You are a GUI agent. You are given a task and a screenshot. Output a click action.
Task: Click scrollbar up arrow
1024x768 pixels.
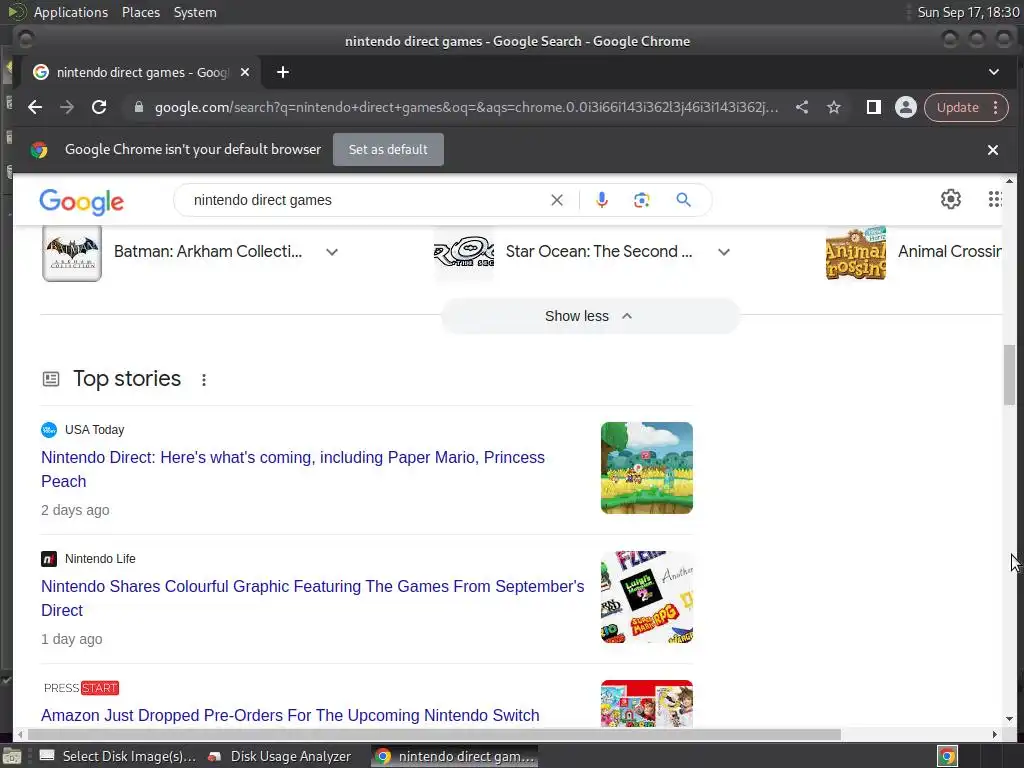pyautogui.click(x=1010, y=181)
